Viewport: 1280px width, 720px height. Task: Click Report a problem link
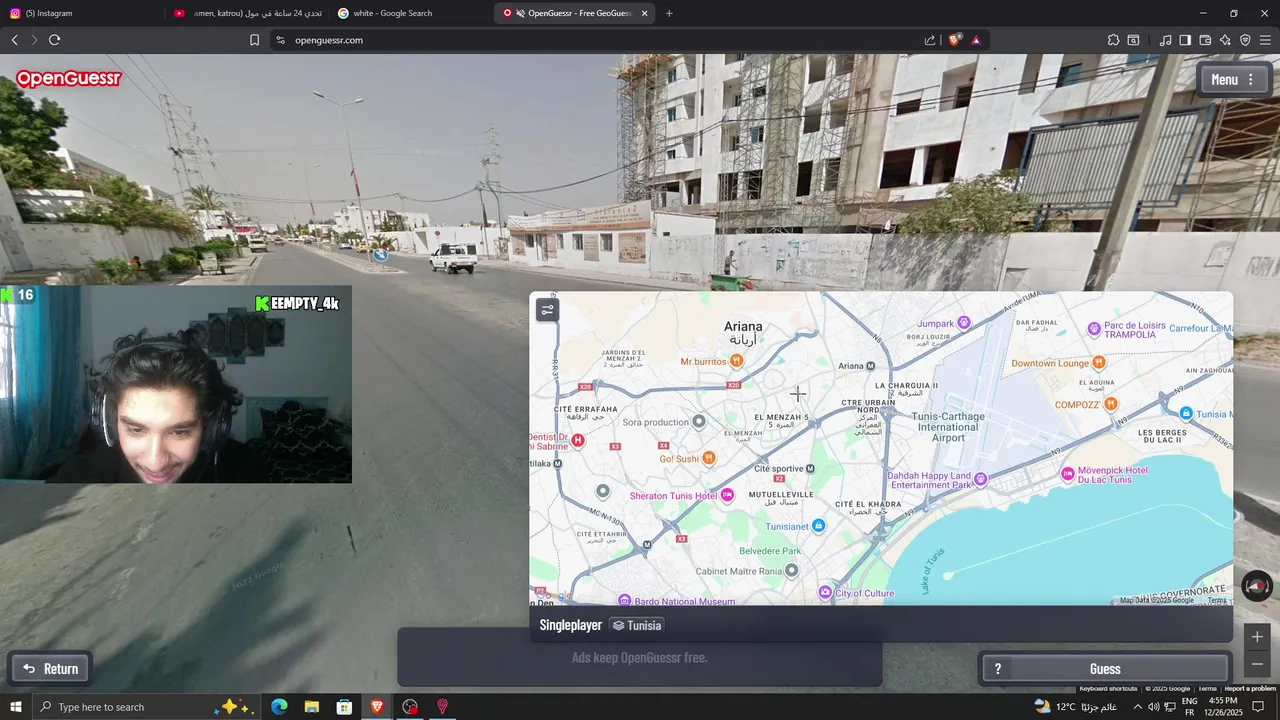click(1249, 689)
